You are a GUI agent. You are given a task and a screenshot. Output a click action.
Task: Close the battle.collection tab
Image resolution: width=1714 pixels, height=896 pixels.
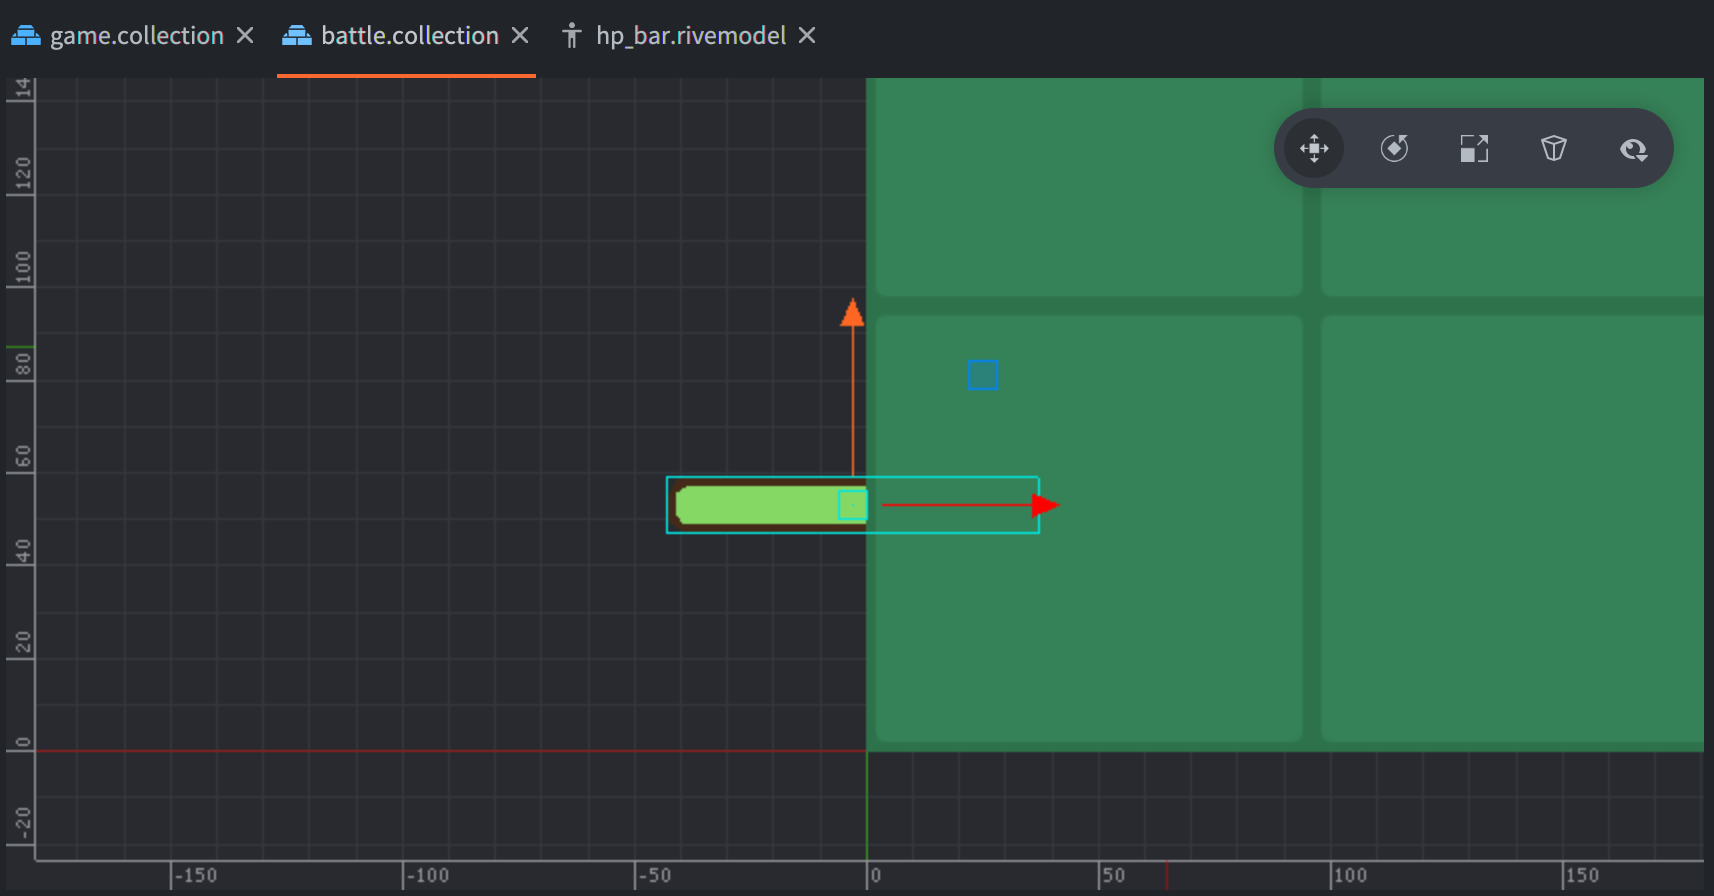(520, 36)
